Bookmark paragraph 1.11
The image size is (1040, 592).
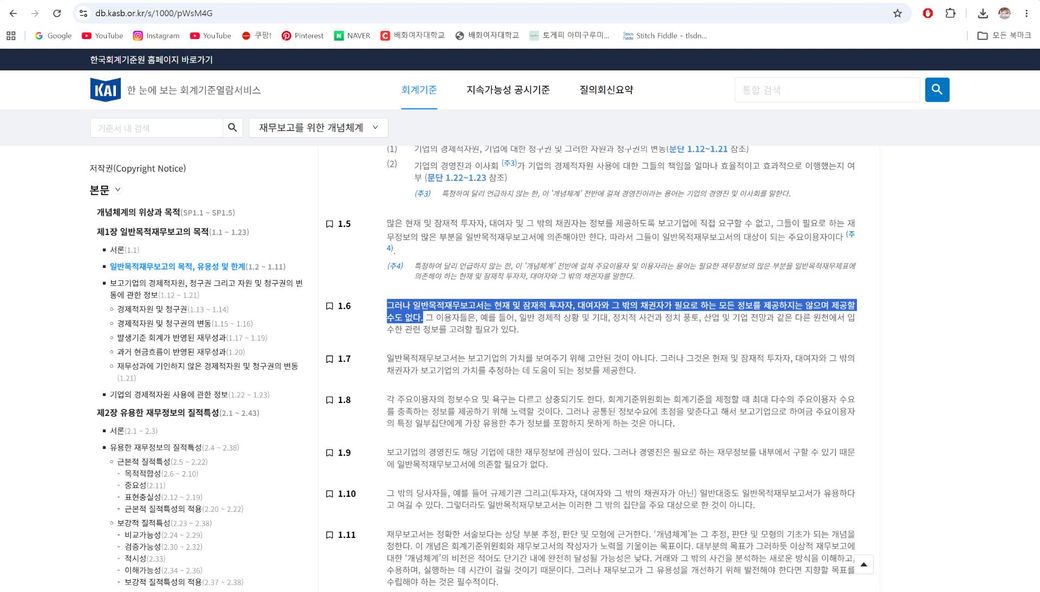pos(329,535)
